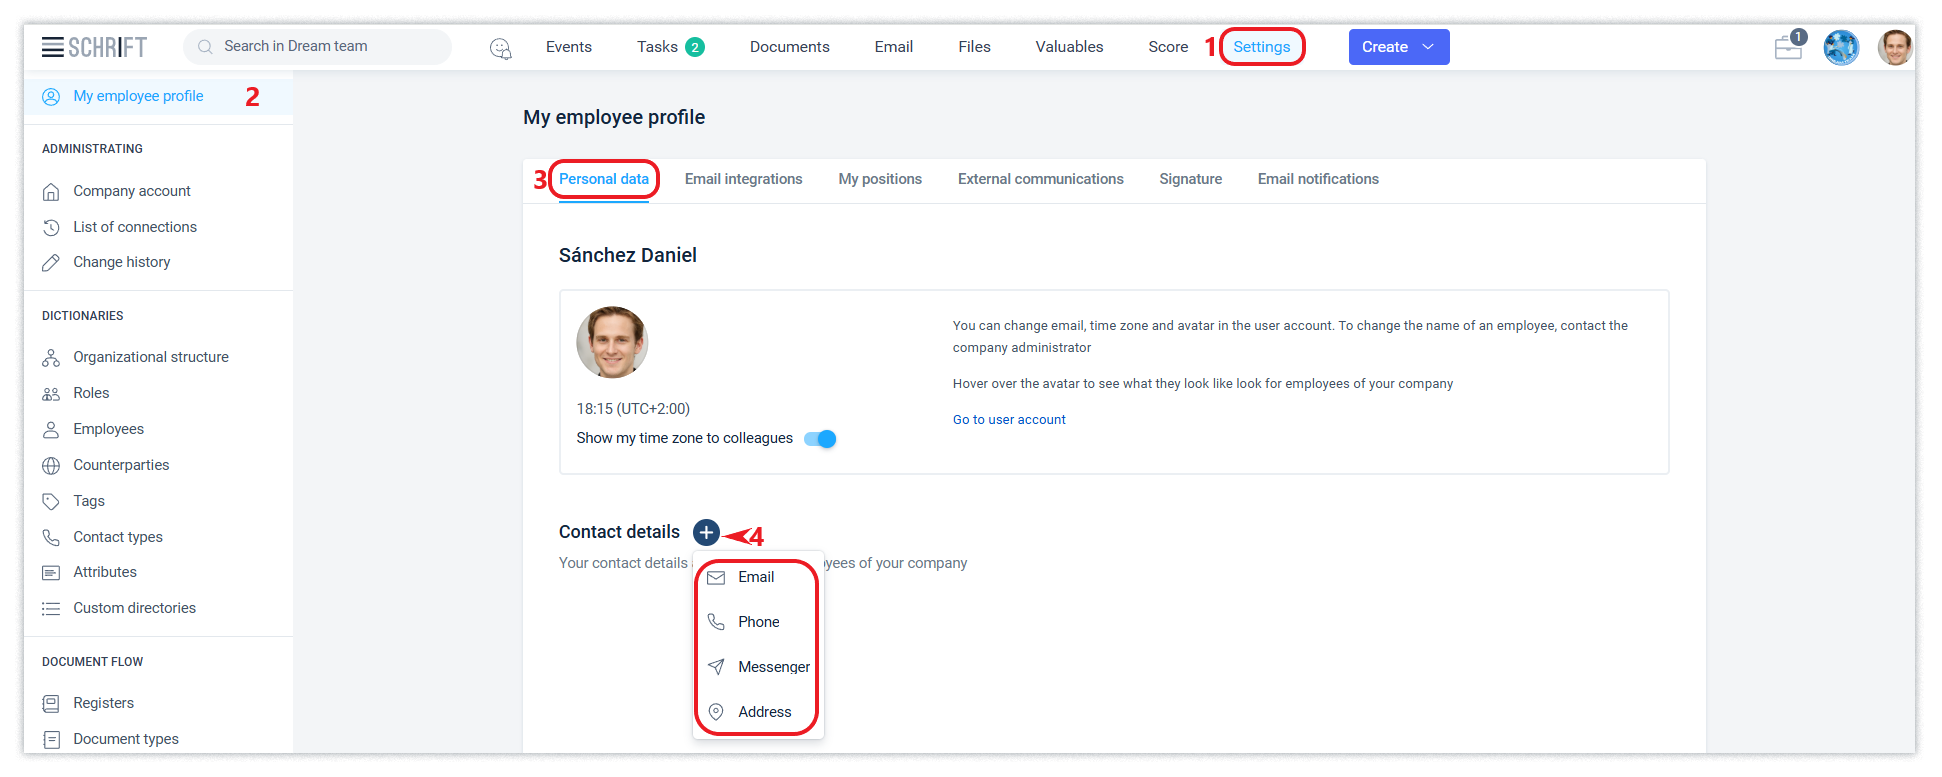The height and width of the screenshot is (777, 1942).
Task: Click the blue plus icon beside Contact details
Action: tap(706, 532)
